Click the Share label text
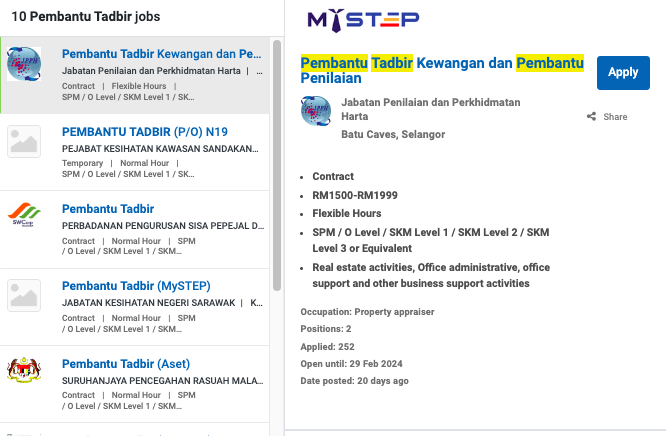The width and height of the screenshot is (666, 436). pyautogui.click(x=615, y=117)
